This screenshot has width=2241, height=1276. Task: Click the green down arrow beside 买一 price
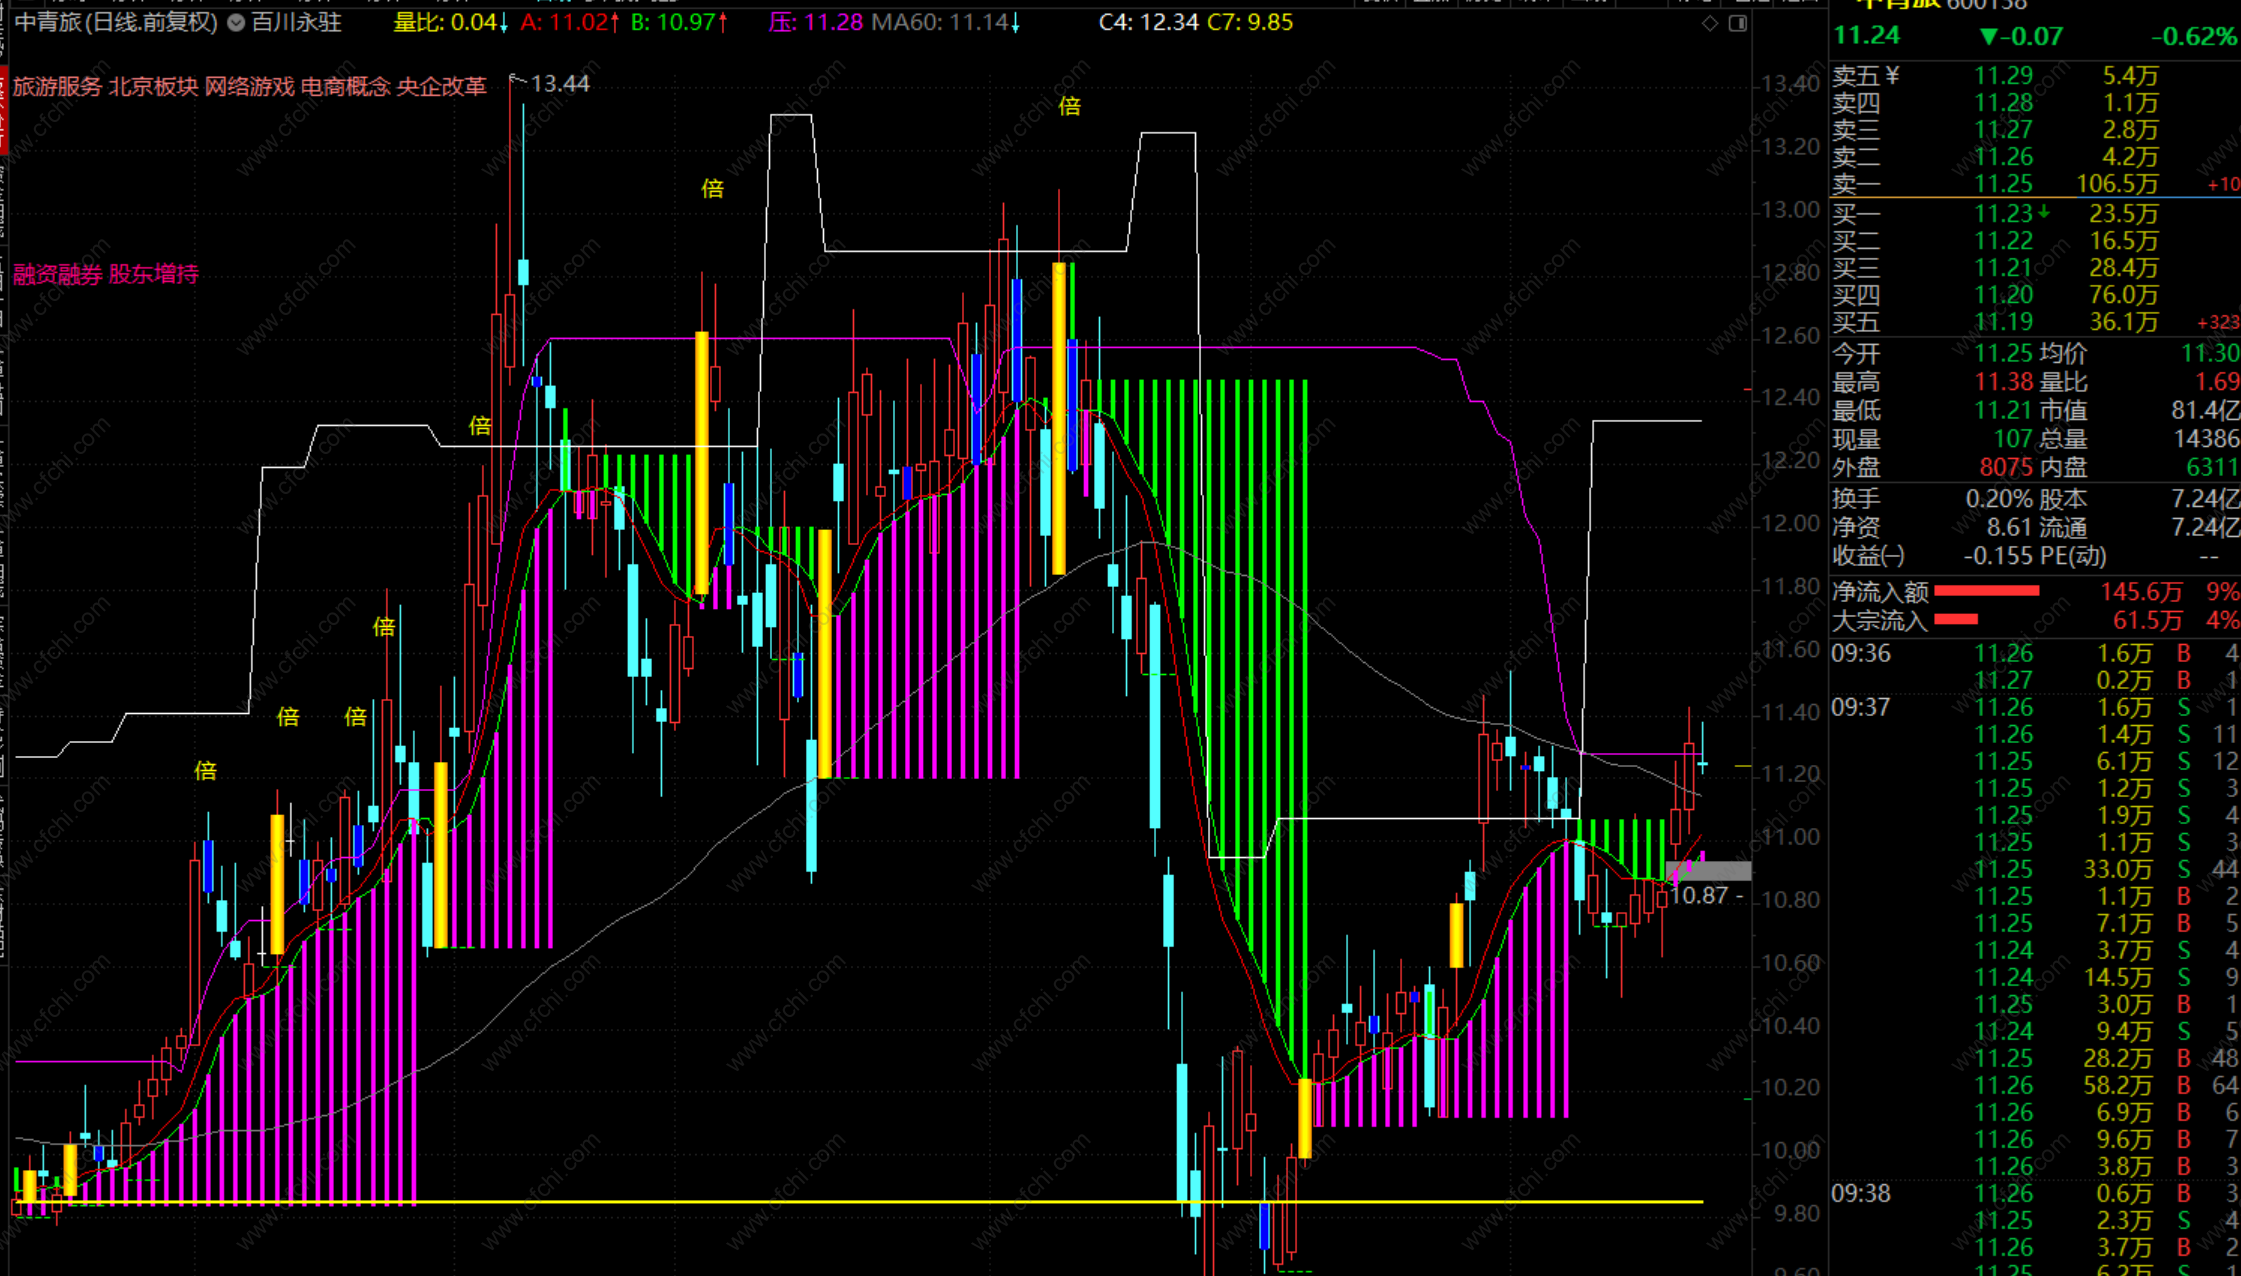tap(2044, 212)
